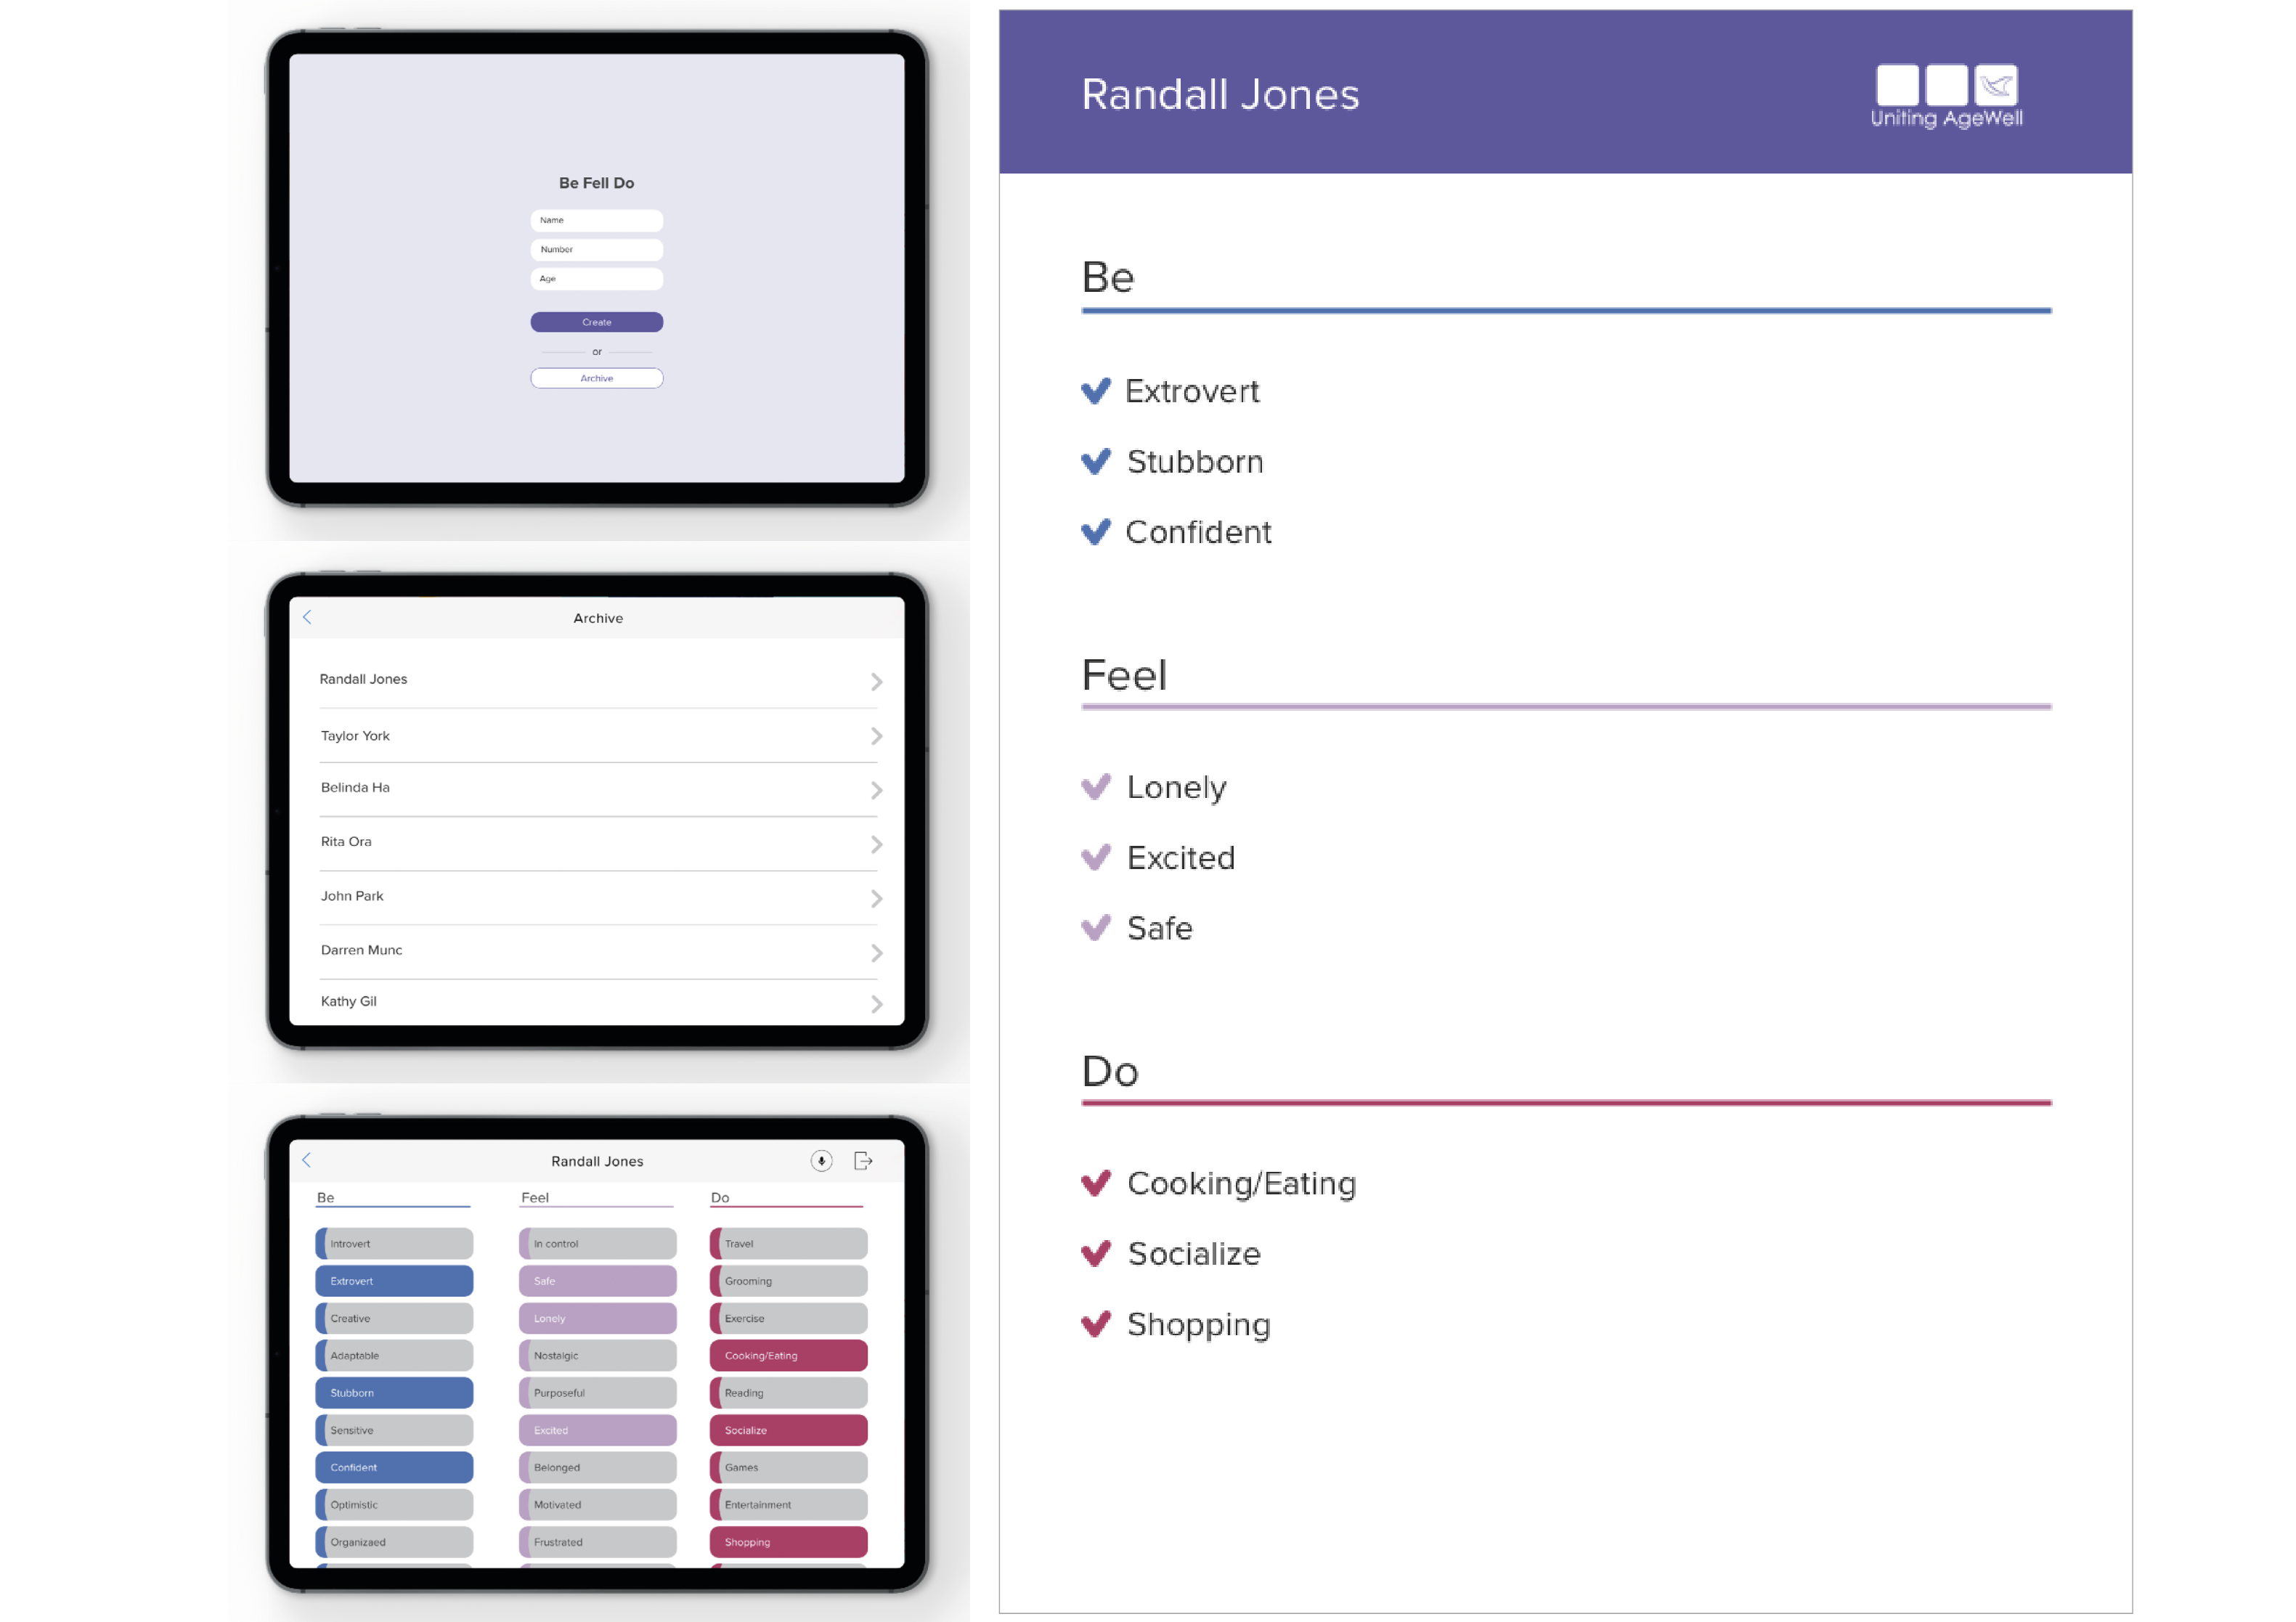Select the Feel column header
This screenshot has height=1622, width=2296.
[x=535, y=1197]
